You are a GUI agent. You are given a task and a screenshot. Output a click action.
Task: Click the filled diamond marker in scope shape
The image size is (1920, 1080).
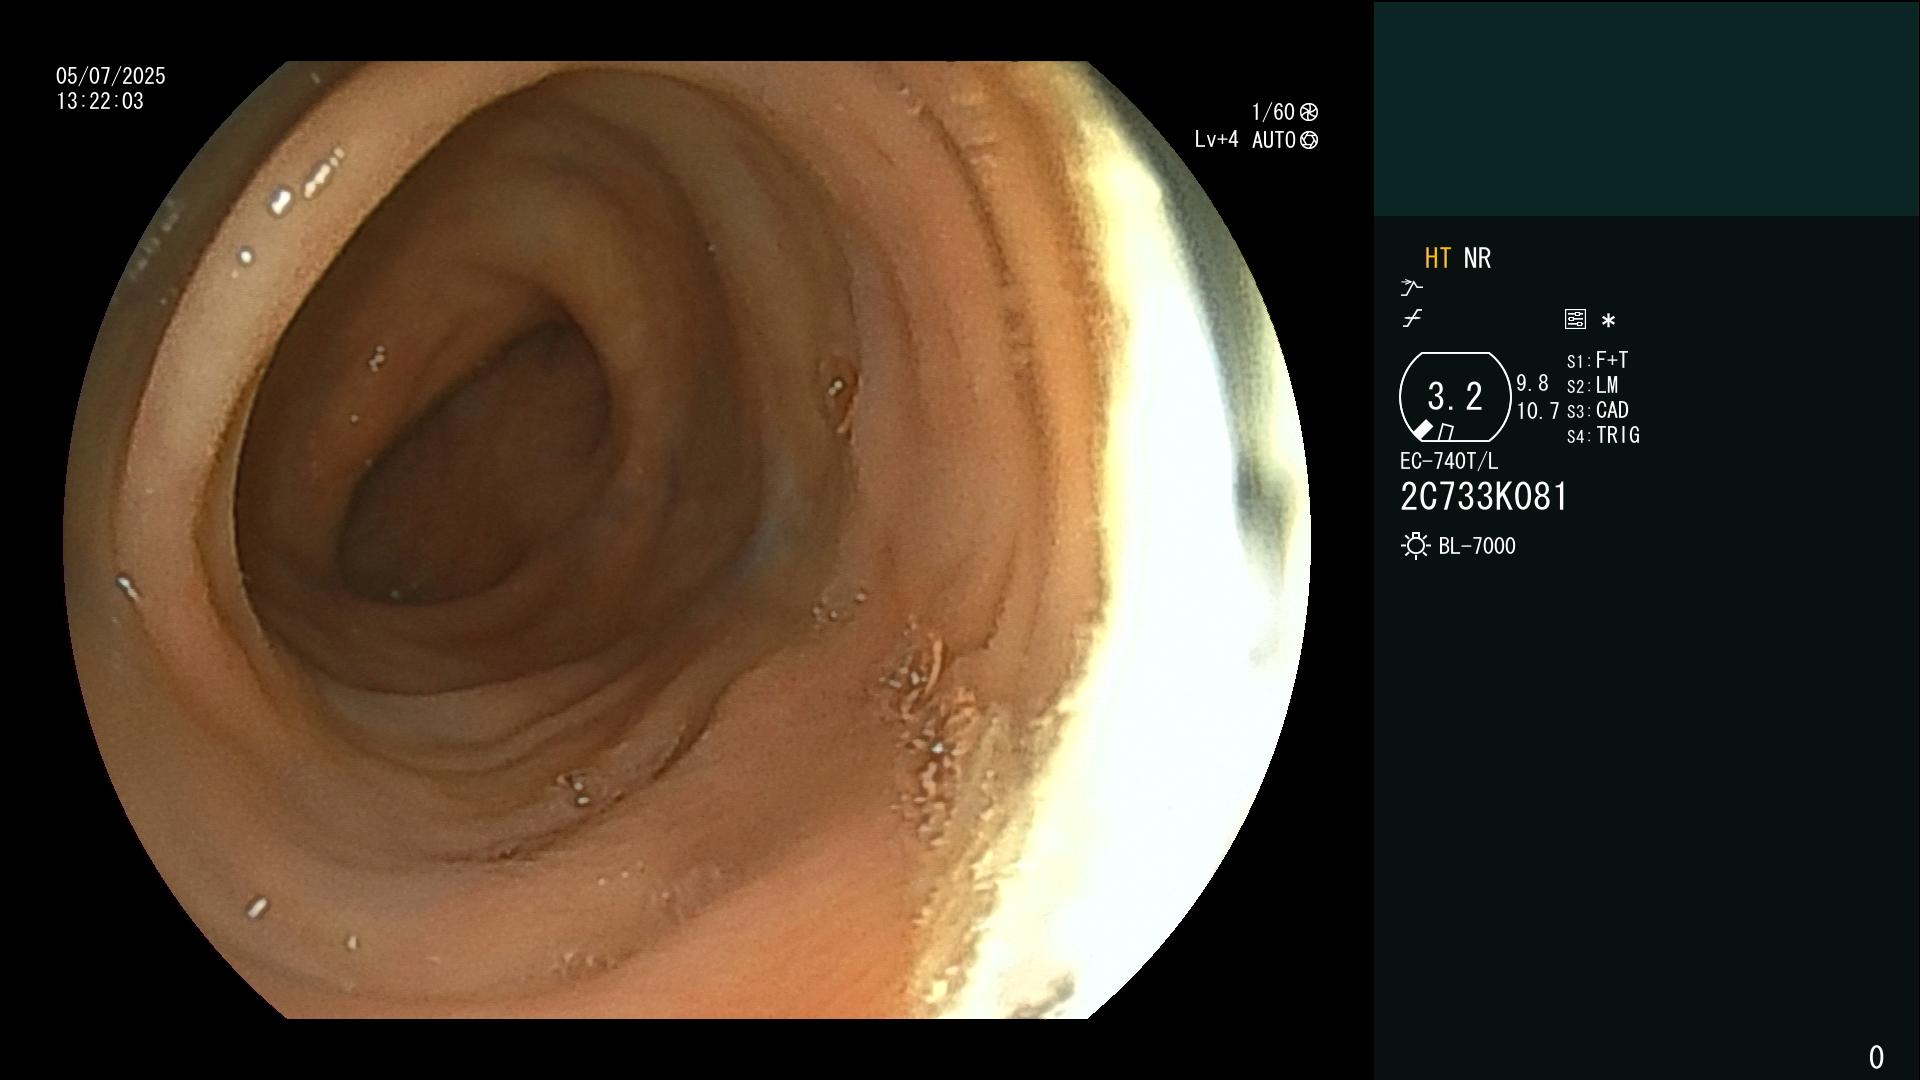tap(1422, 430)
